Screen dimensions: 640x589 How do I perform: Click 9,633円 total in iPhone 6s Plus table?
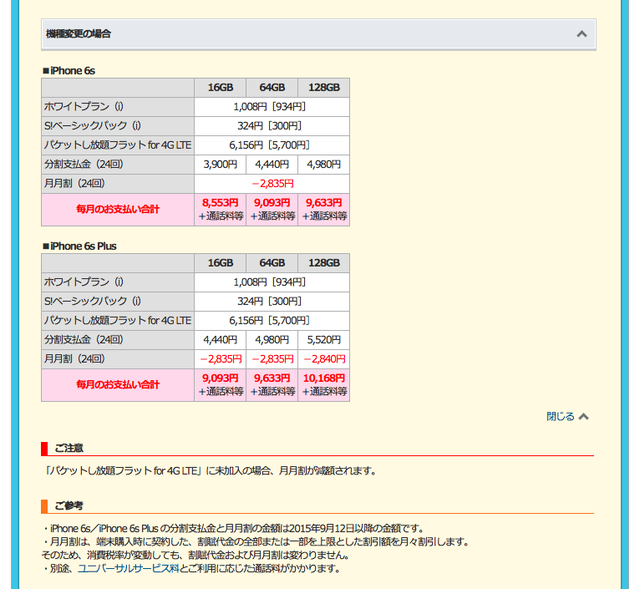click(272, 385)
